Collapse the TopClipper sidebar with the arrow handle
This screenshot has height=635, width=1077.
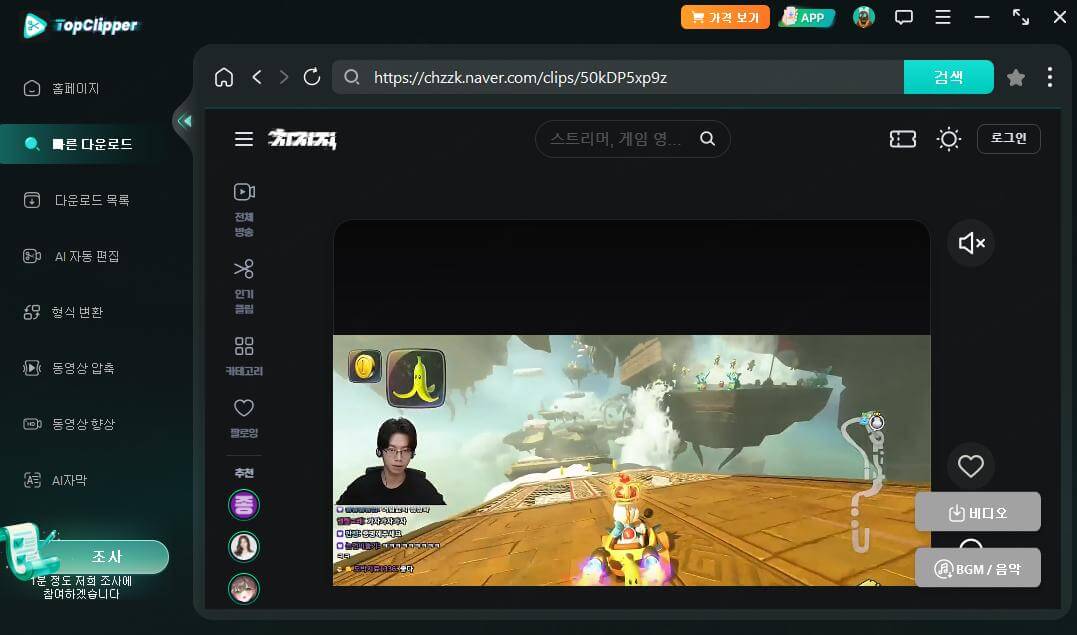coord(184,121)
